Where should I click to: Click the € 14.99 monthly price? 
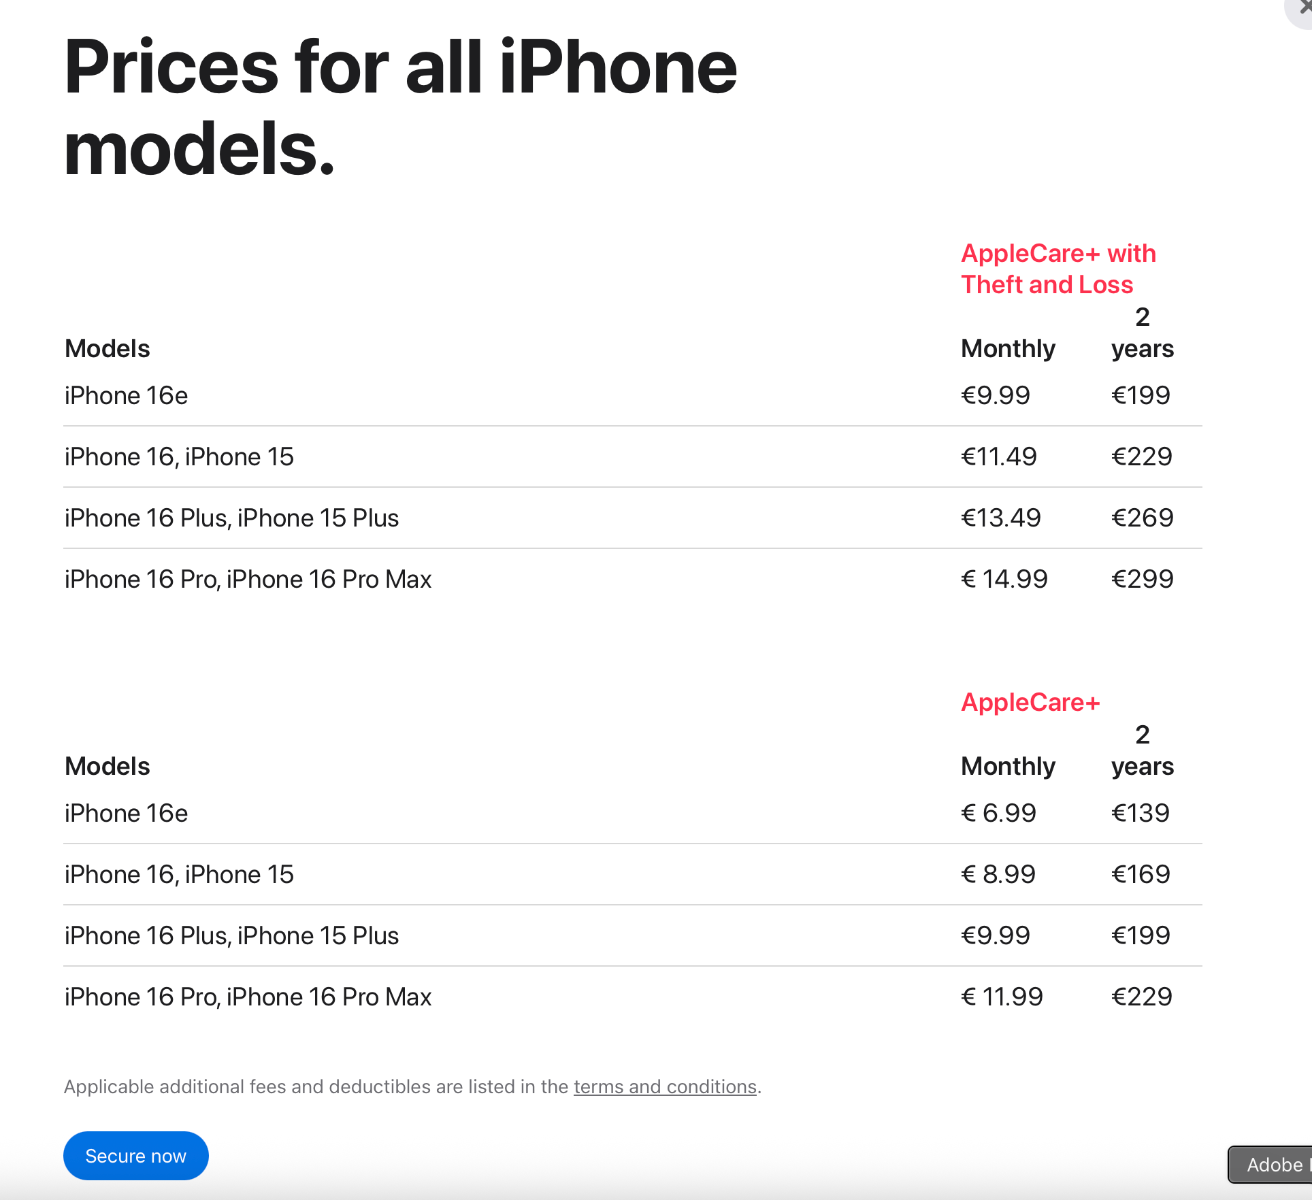pyautogui.click(x=1004, y=579)
